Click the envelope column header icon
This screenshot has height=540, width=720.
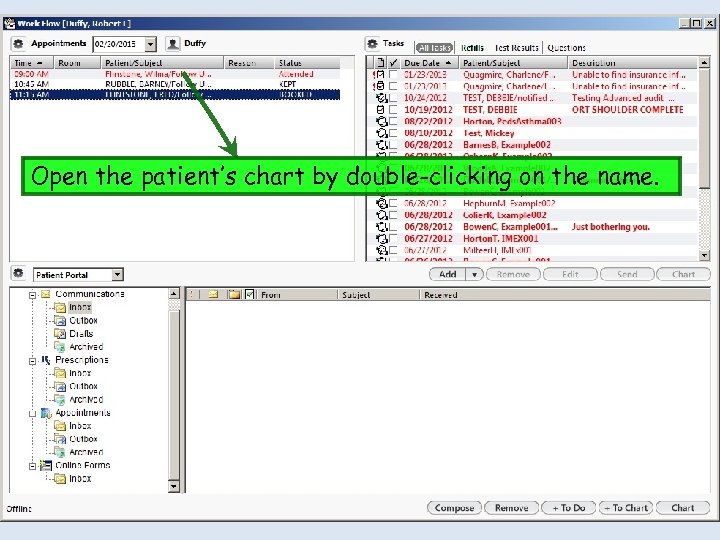213,294
